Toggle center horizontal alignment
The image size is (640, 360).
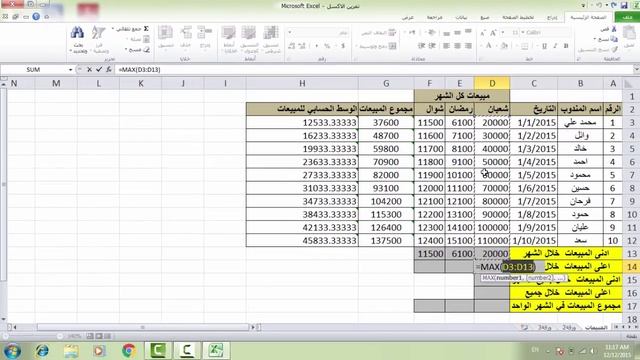[x=458, y=46]
